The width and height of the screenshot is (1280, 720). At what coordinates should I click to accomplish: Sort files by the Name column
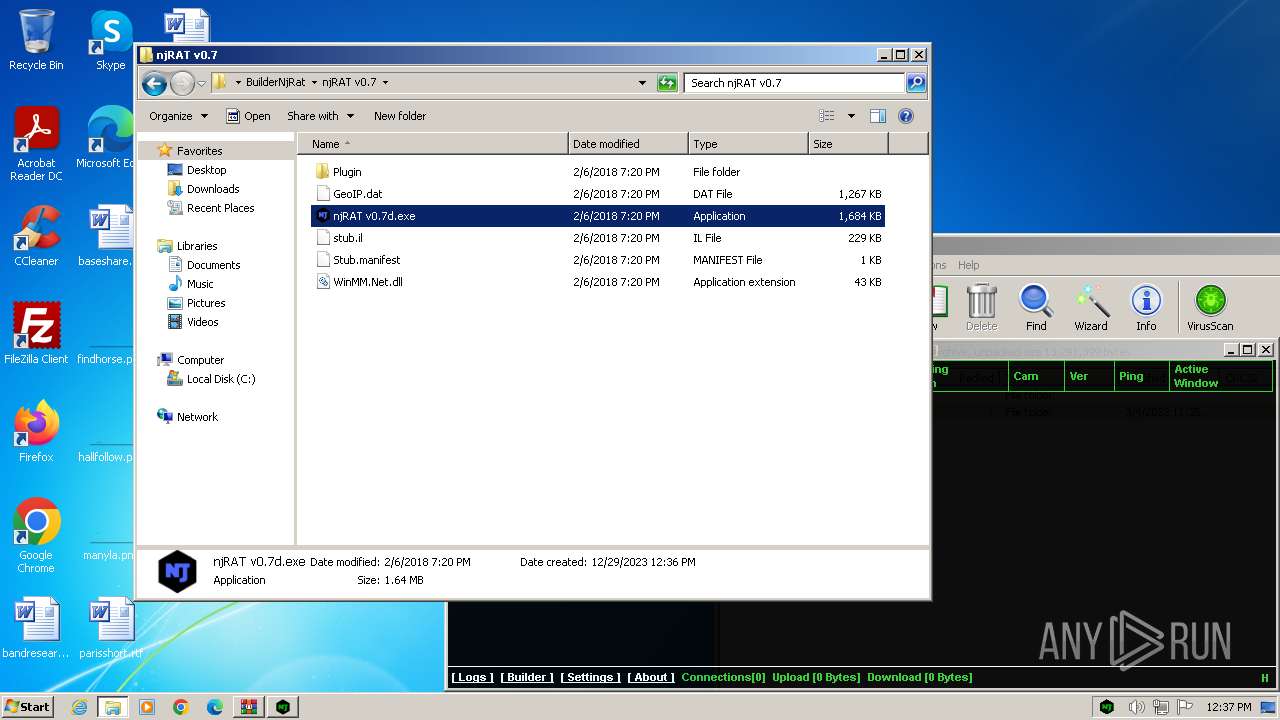433,144
